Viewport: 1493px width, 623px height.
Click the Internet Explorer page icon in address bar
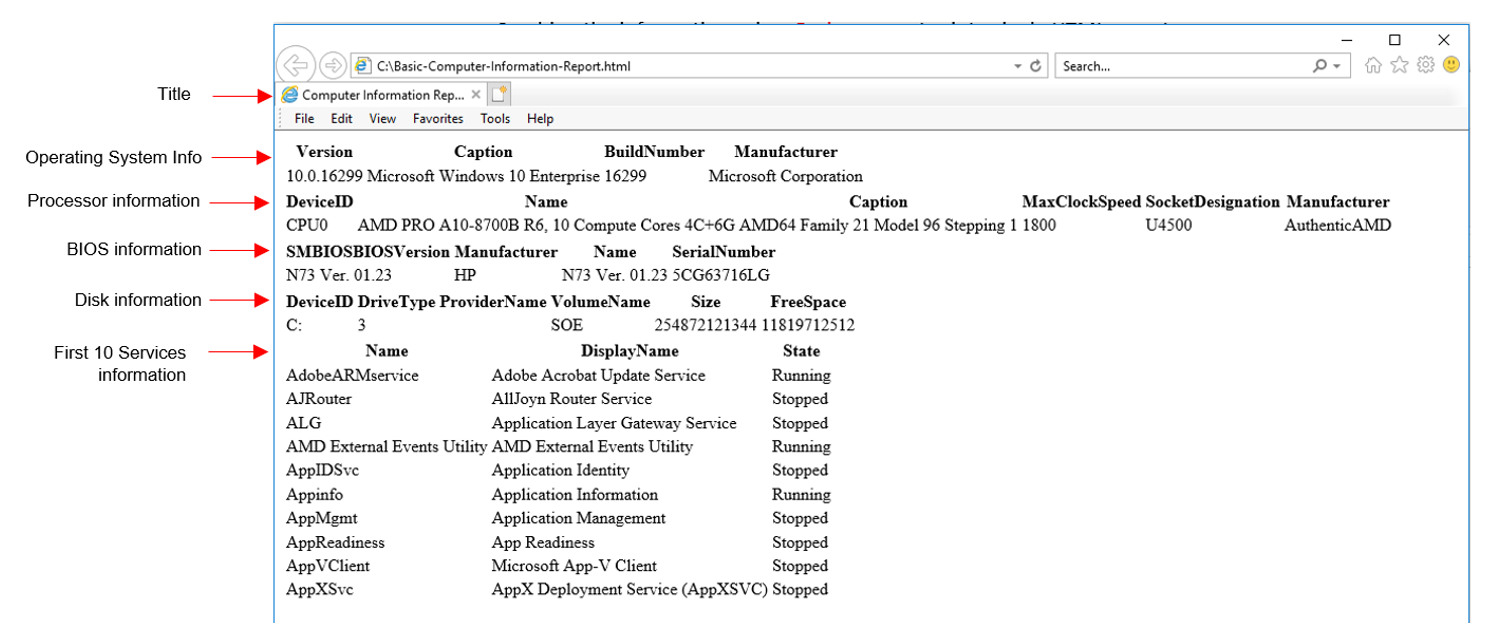(x=363, y=66)
